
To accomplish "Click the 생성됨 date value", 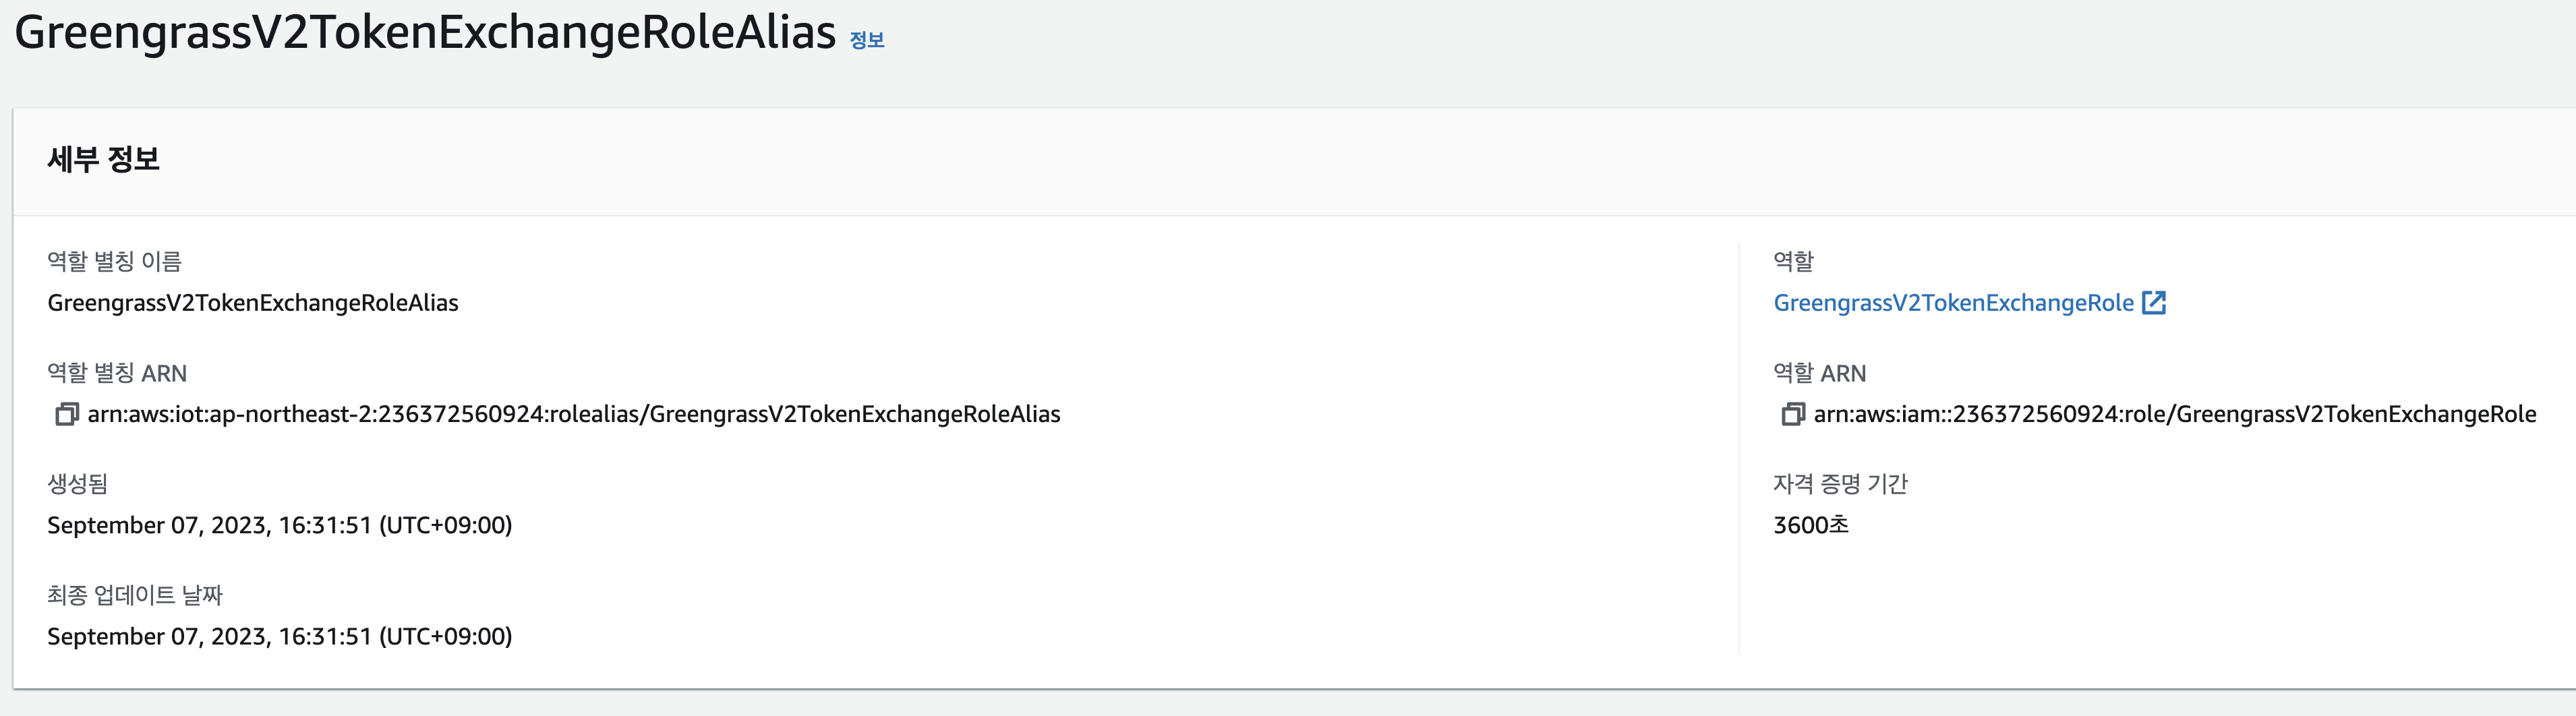I will click(x=280, y=525).
